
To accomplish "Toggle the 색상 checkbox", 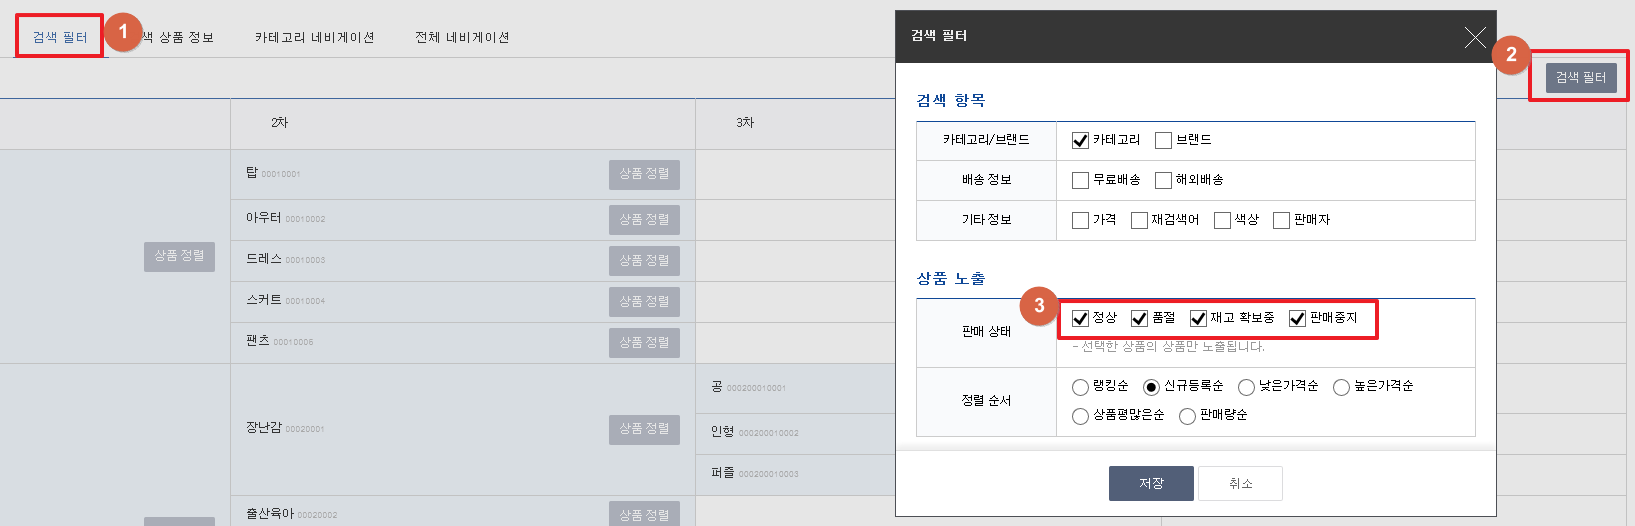I will pyautogui.click(x=1222, y=221).
